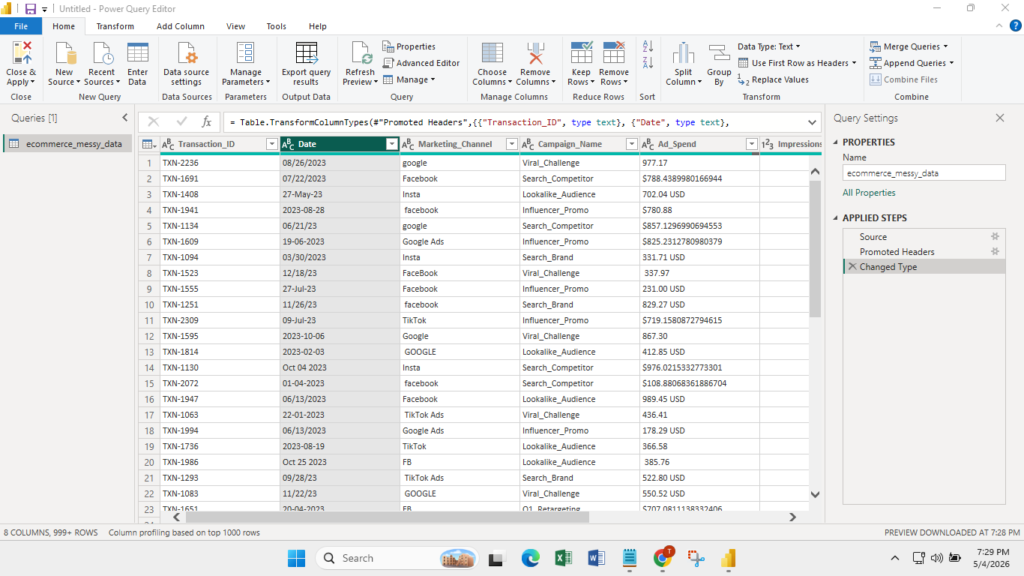
Task: Click the Choose Columns icon
Action: point(492,54)
